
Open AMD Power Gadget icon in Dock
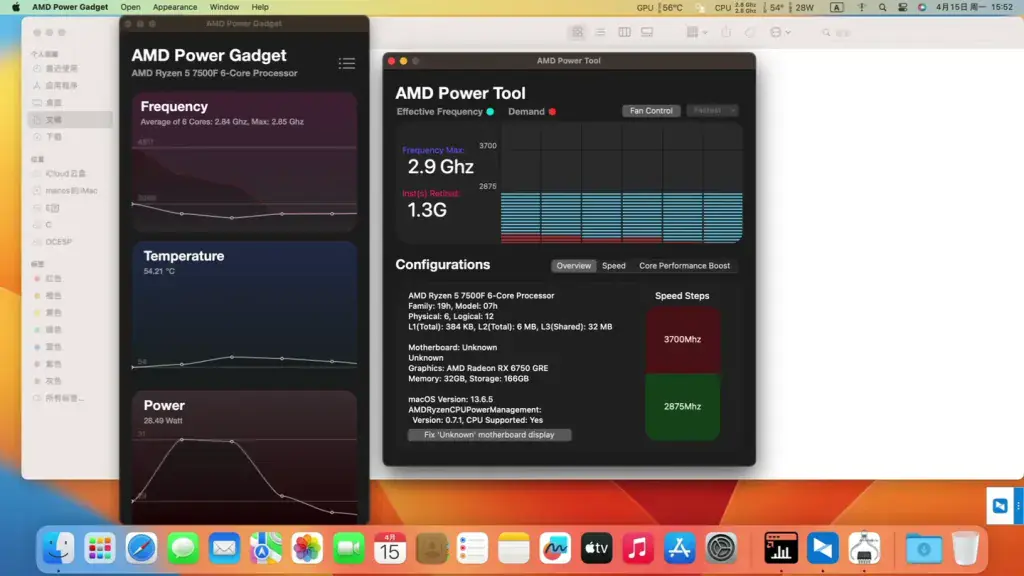click(781, 548)
